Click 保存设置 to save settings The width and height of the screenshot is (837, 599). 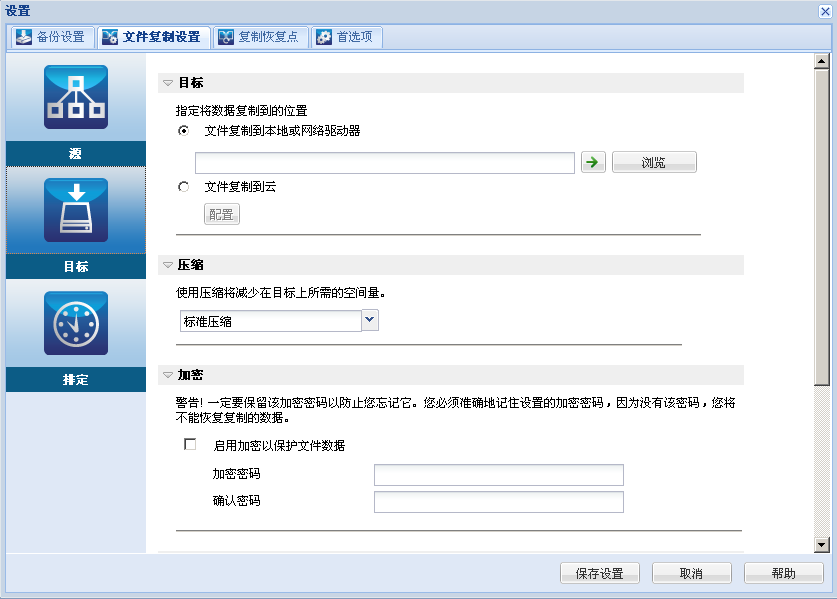[599, 573]
